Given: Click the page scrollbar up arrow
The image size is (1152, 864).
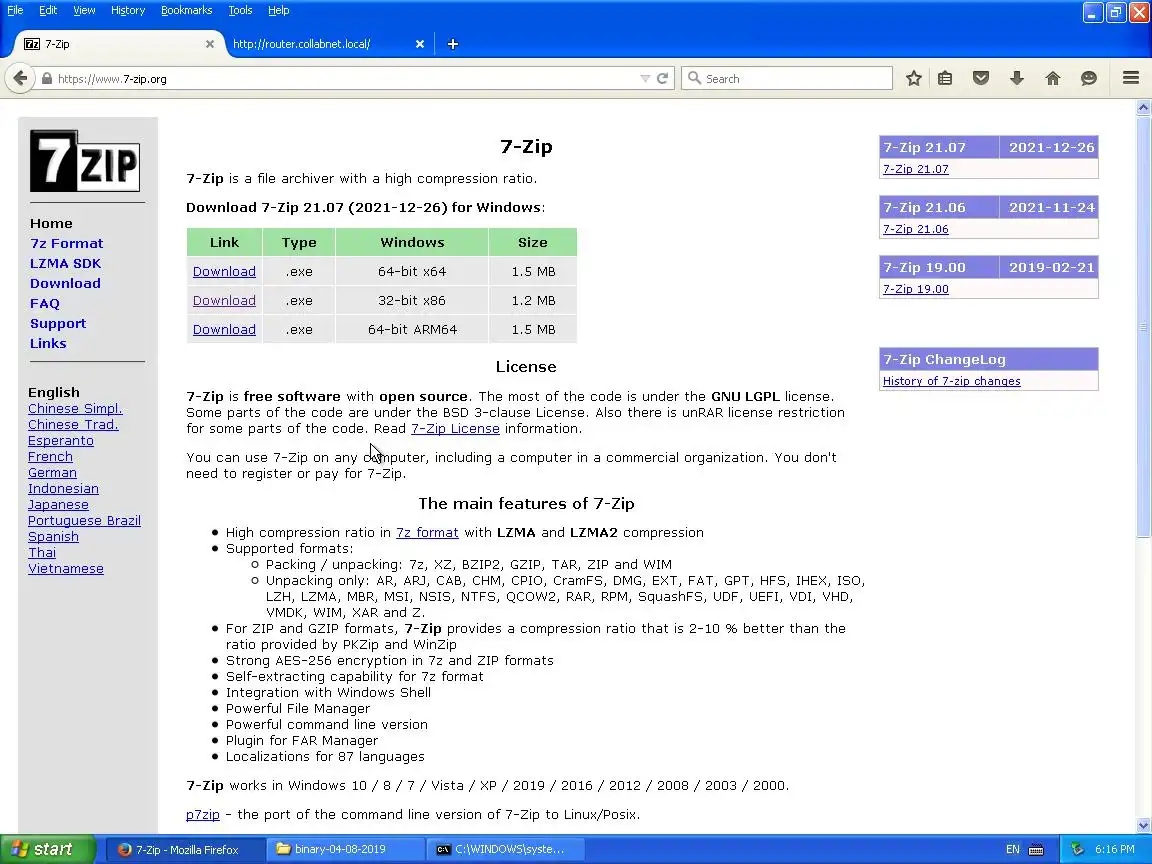Looking at the screenshot, I should pyautogui.click(x=1143, y=107).
